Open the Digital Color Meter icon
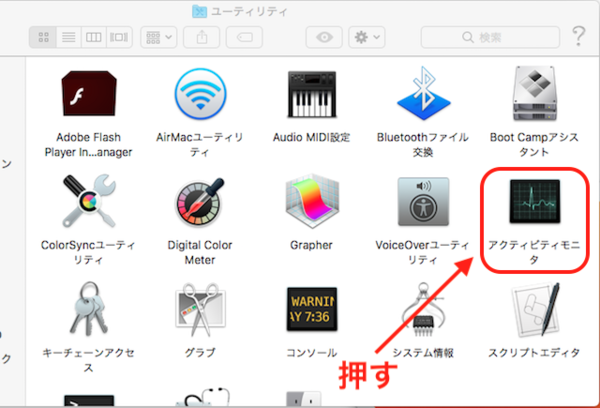 click(199, 202)
